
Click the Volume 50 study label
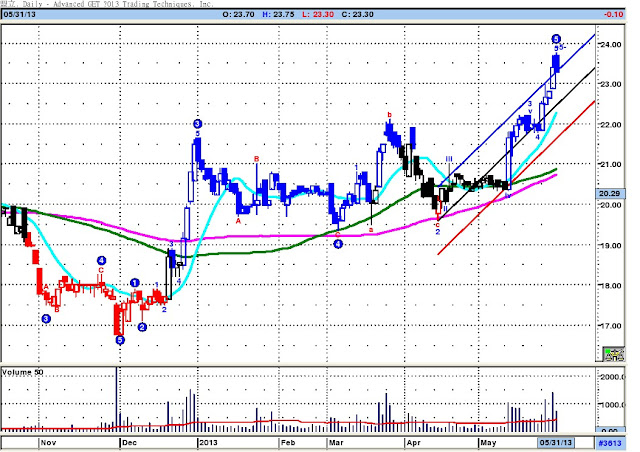(22, 372)
